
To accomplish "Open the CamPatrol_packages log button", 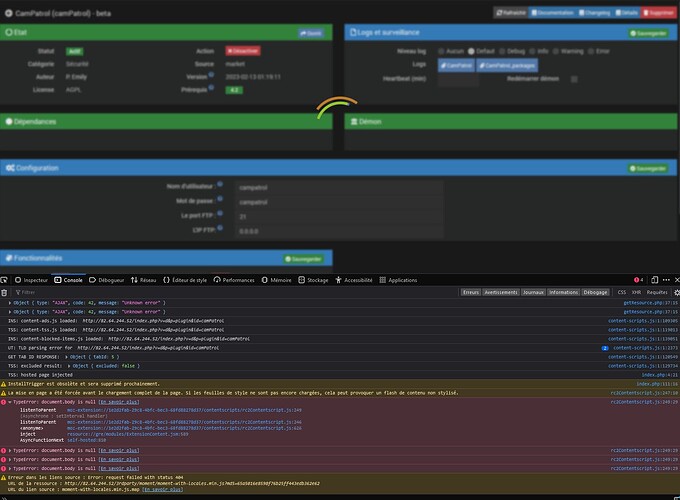I will click(507, 65).
